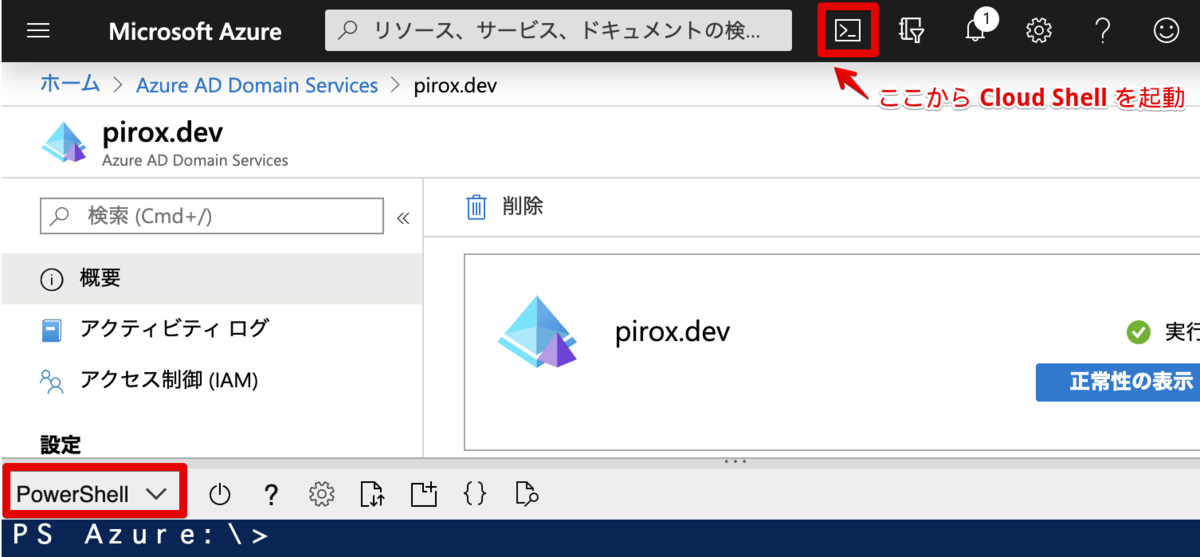1200x557 pixels.
Task: Open the directory and subscription filter
Action: (911, 31)
